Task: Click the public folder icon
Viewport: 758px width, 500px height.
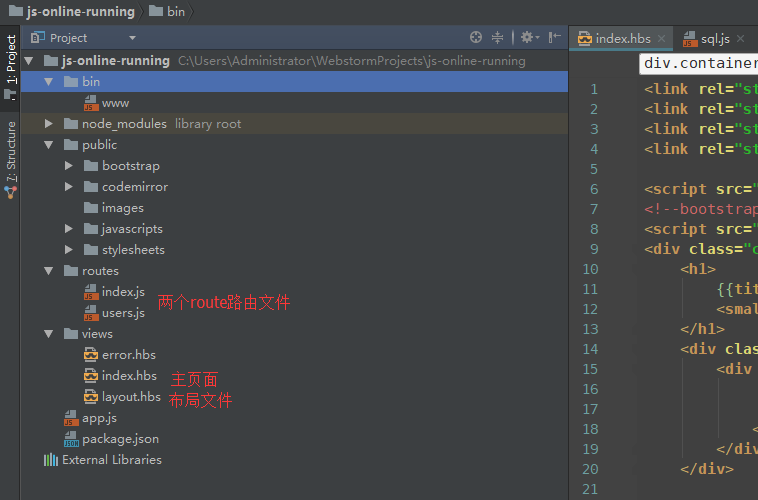Action: point(71,145)
